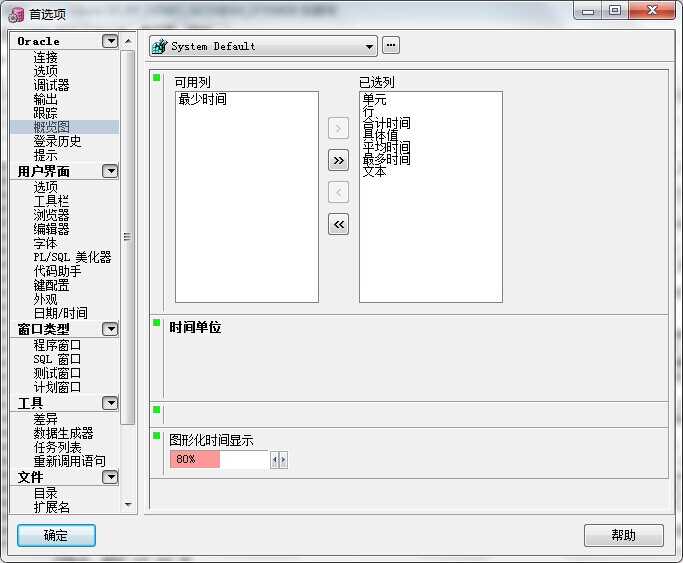Click the ellipsis button next to System Default
Viewport: 683px width, 563px height.
point(391,45)
